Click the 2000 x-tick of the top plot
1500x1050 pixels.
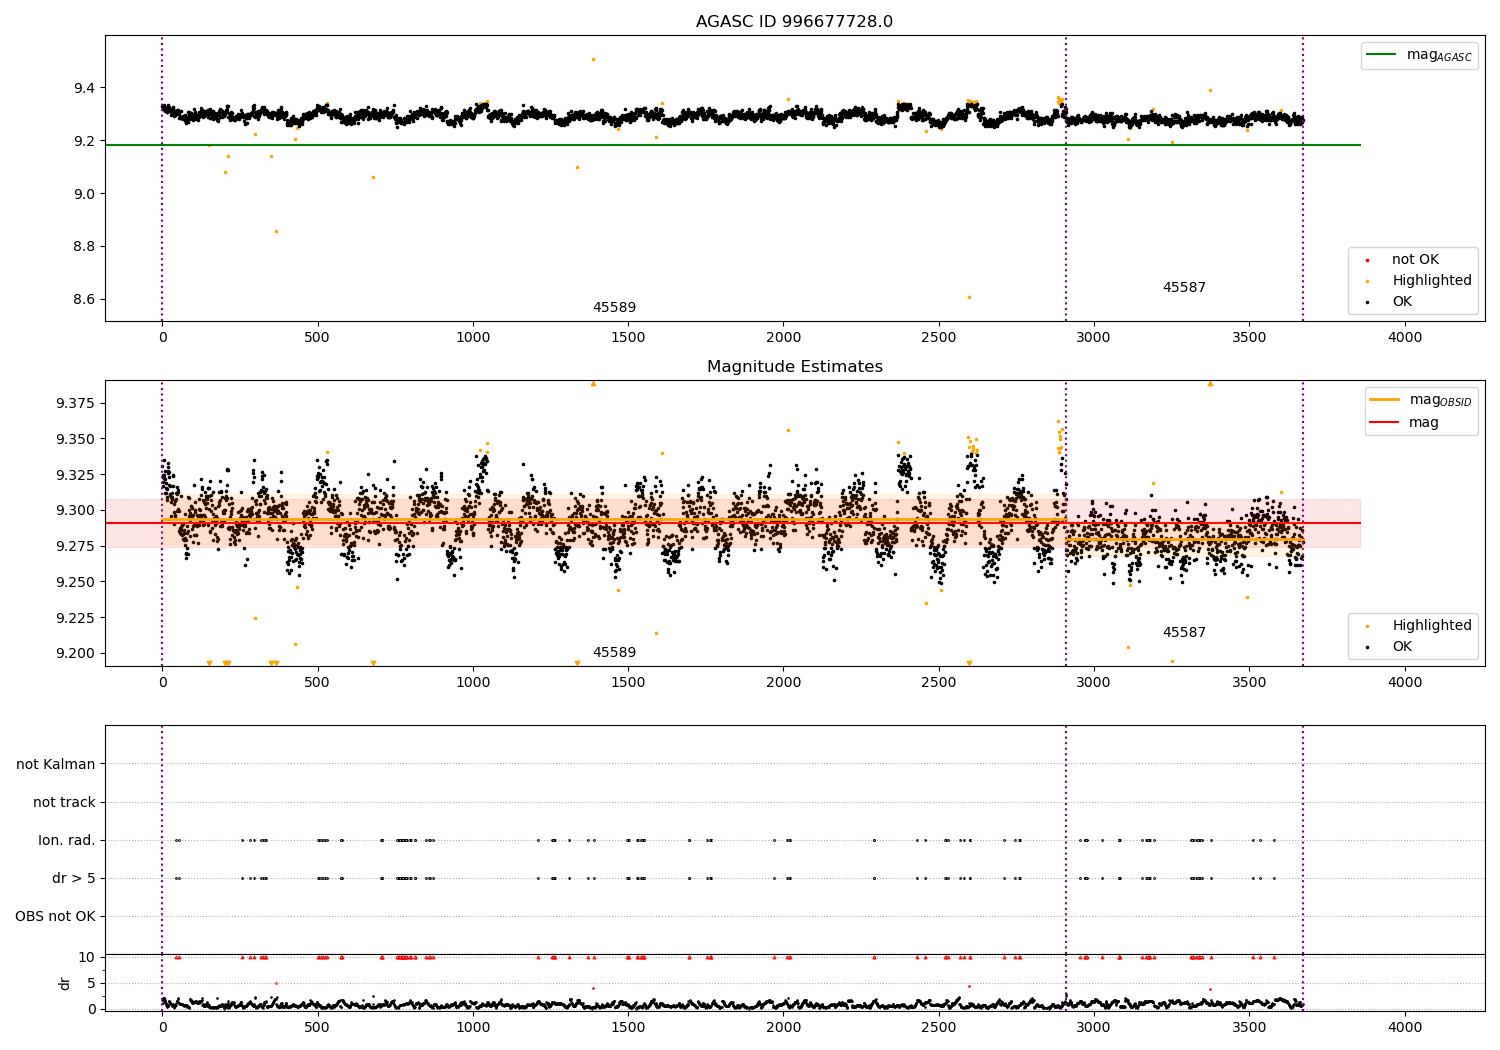point(783,338)
